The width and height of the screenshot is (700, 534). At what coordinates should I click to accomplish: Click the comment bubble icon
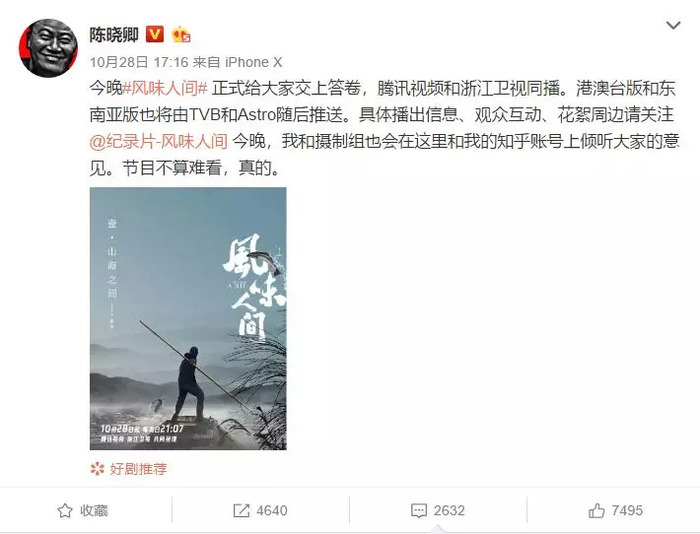click(419, 510)
